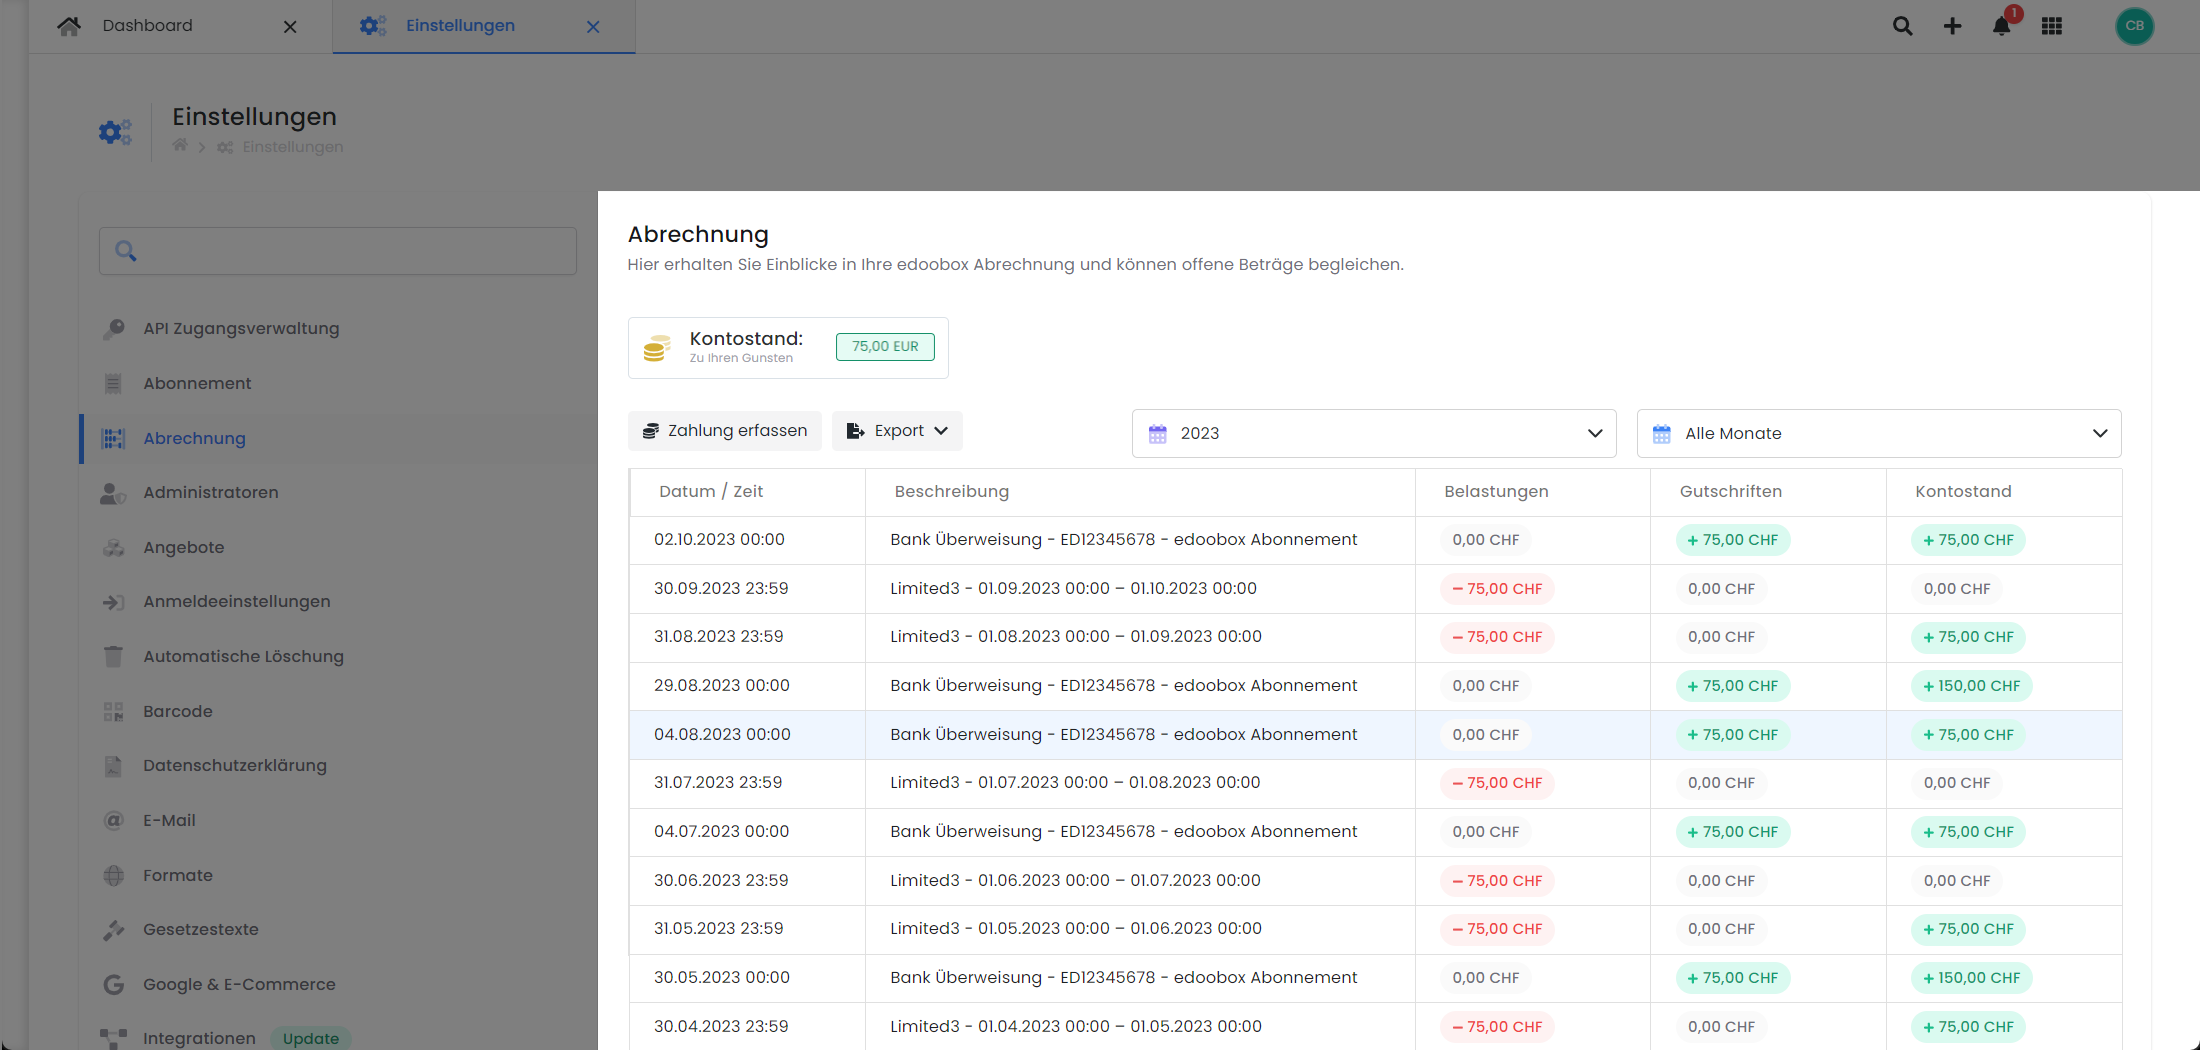Open API Zugangsverwaltung settings

(241, 328)
